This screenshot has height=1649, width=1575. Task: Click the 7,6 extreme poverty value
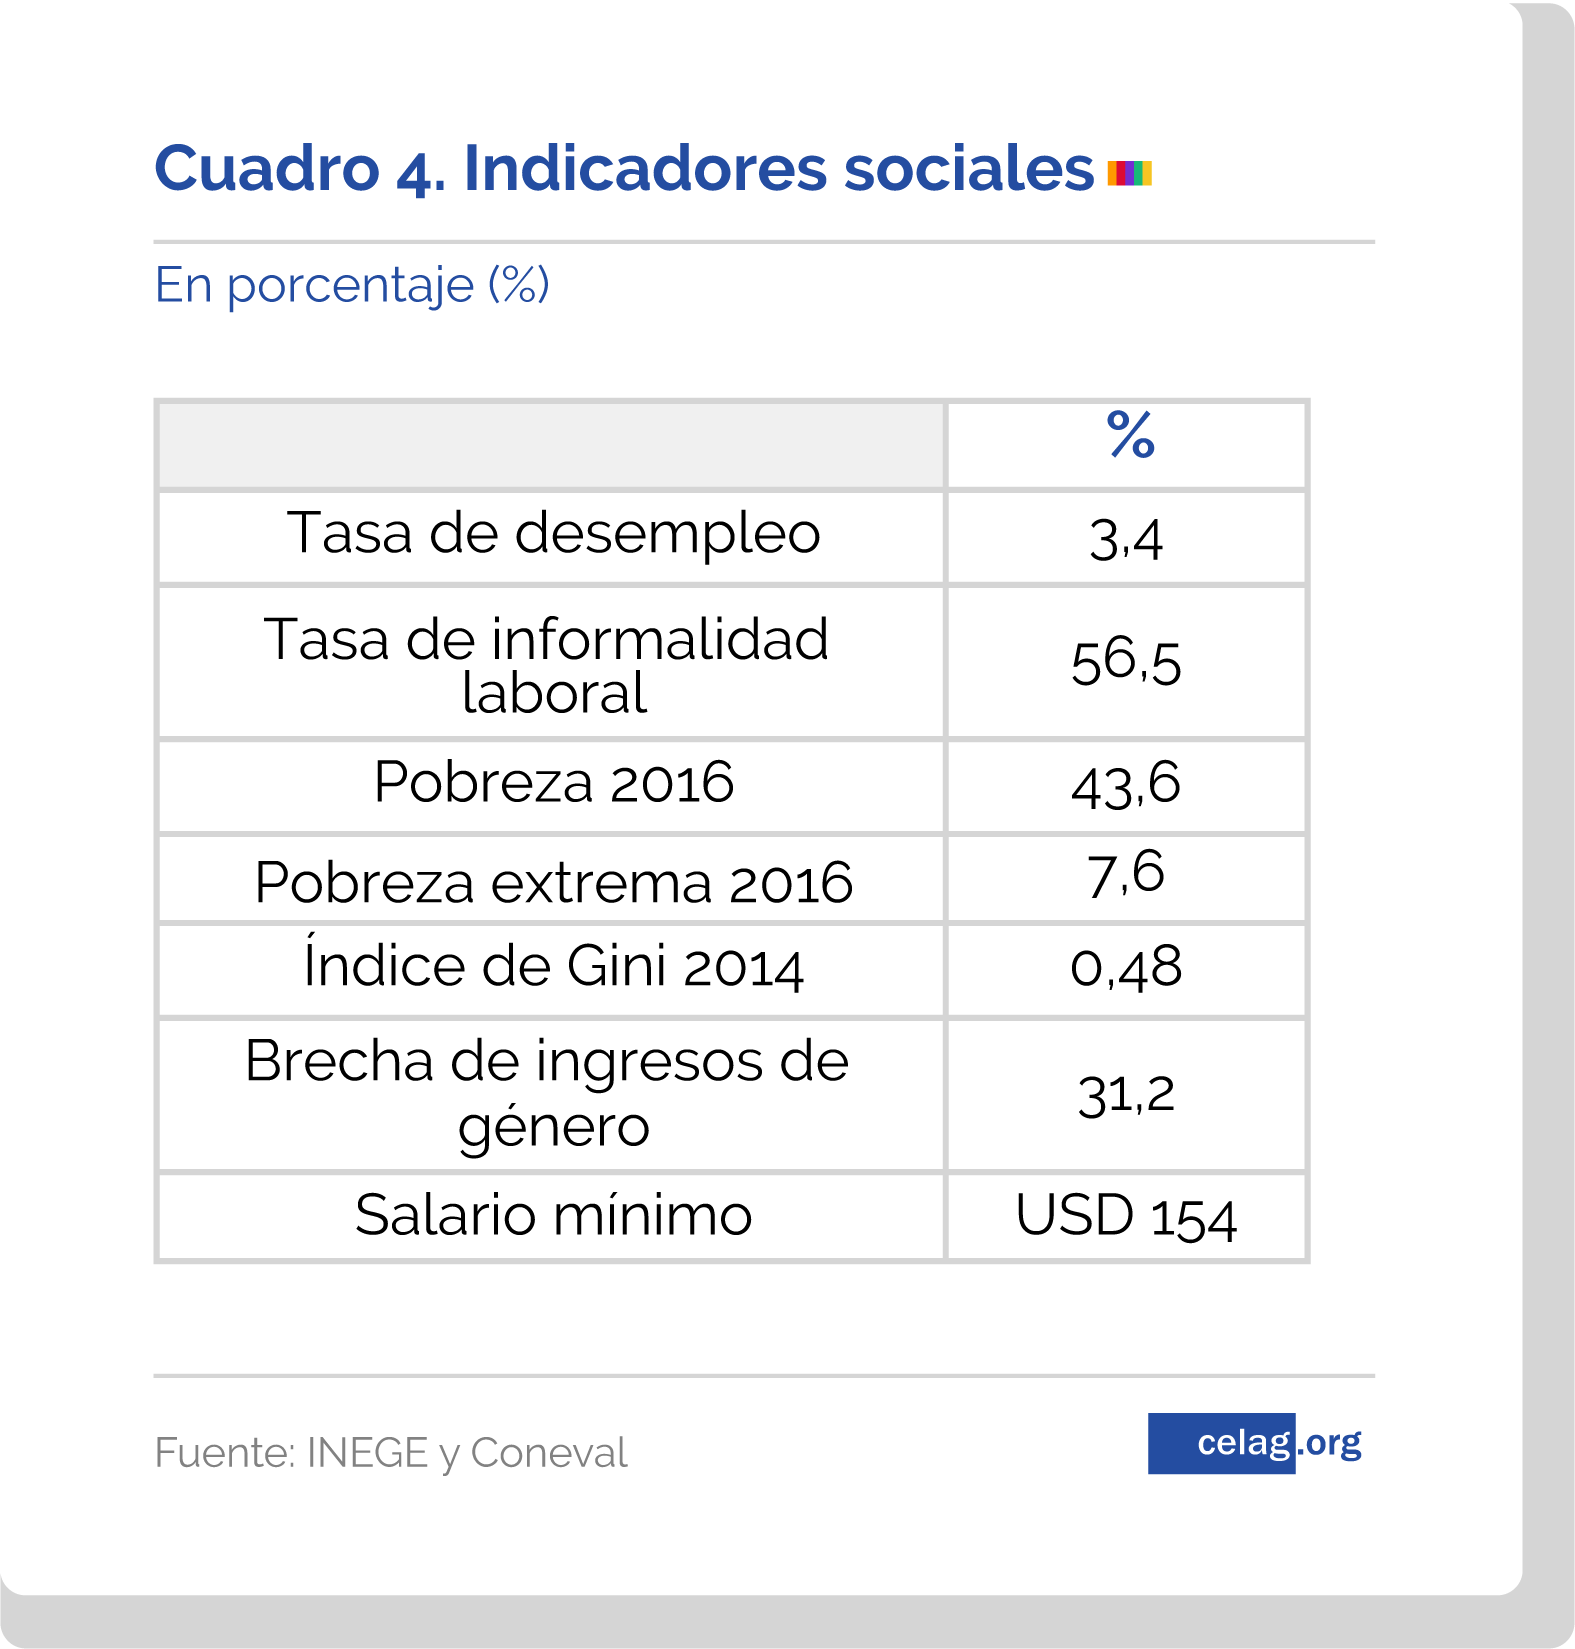(x=1126, y=873)
